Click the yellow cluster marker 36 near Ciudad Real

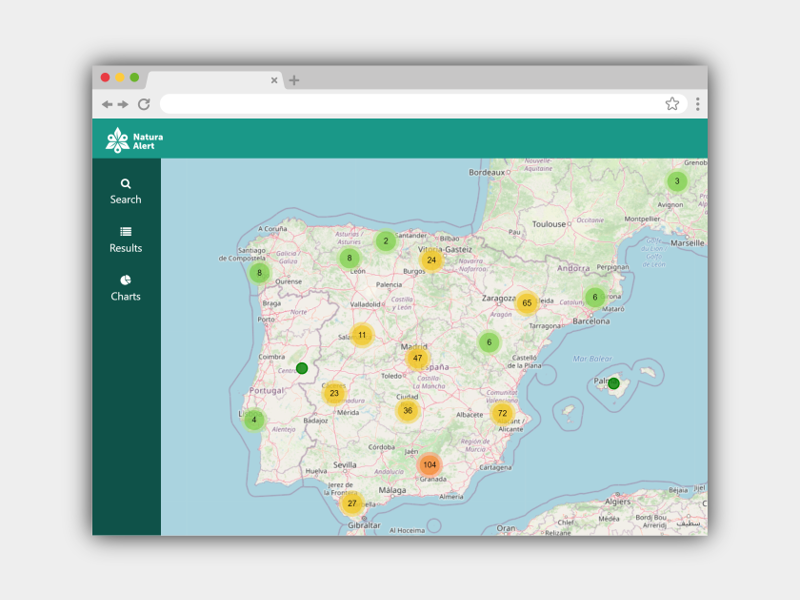point(408,411)
